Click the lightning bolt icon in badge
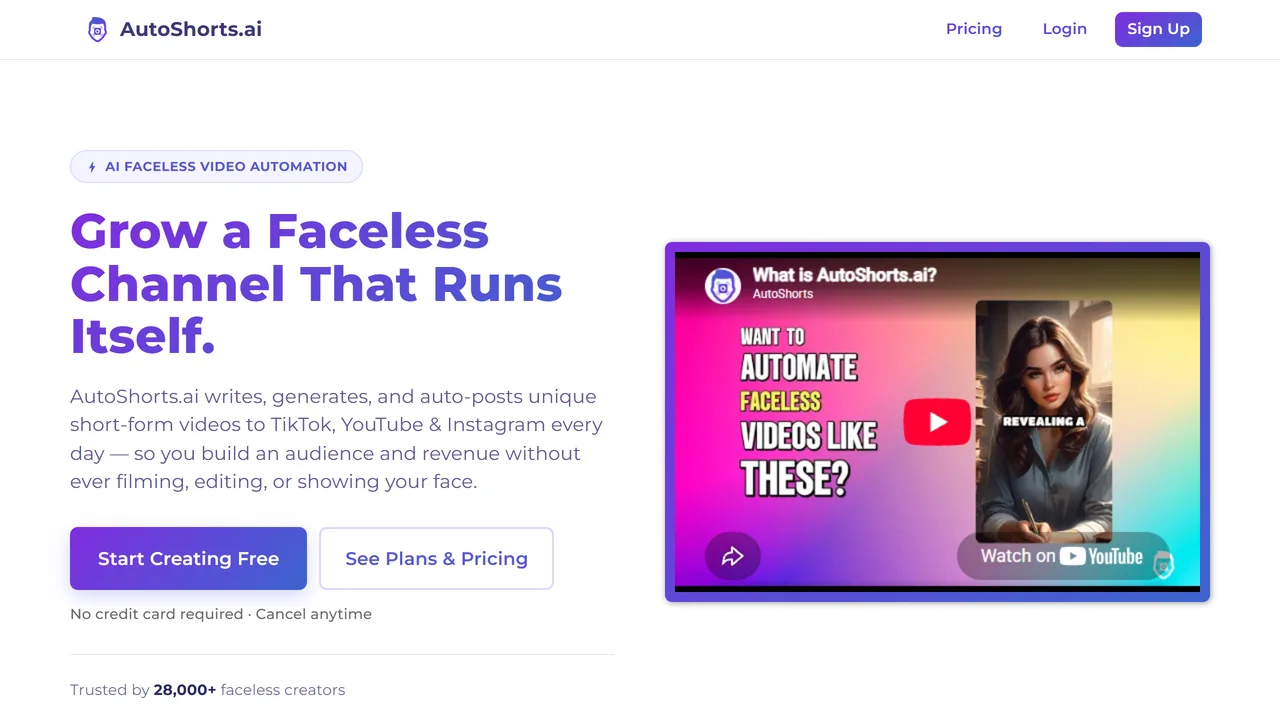The height and width of the screenshot is (720, 1280). click(x=92, y=167)
